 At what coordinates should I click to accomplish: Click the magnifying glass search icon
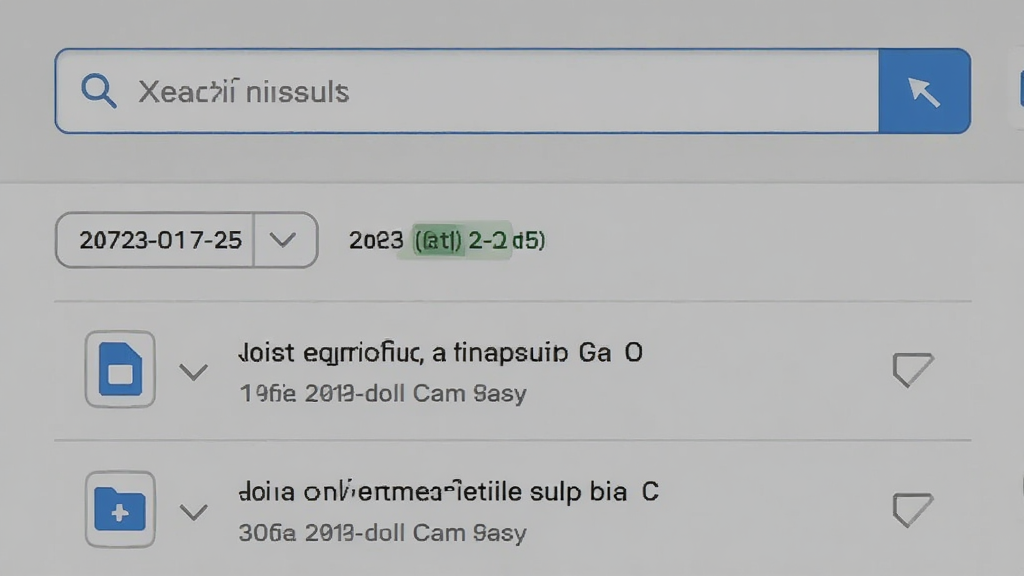[x=99, y=91]
